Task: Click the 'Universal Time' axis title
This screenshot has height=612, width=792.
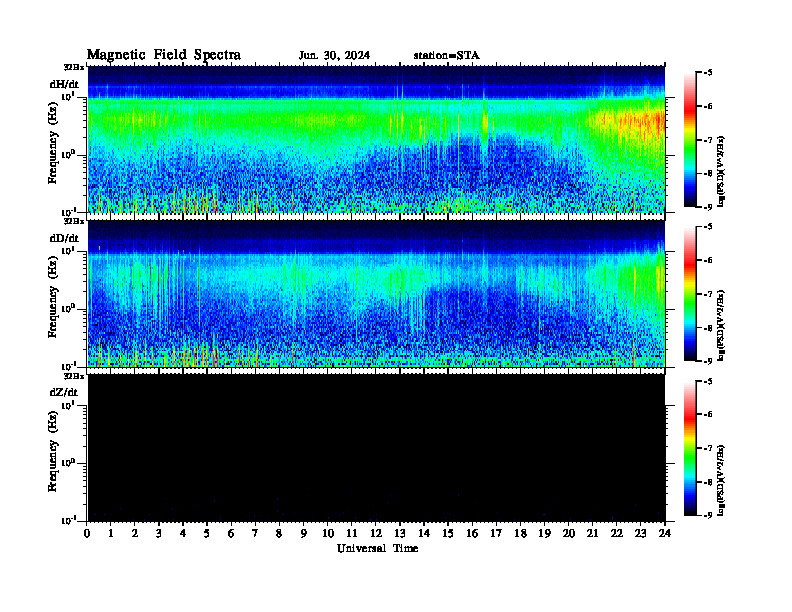Action: pos(377,548)
